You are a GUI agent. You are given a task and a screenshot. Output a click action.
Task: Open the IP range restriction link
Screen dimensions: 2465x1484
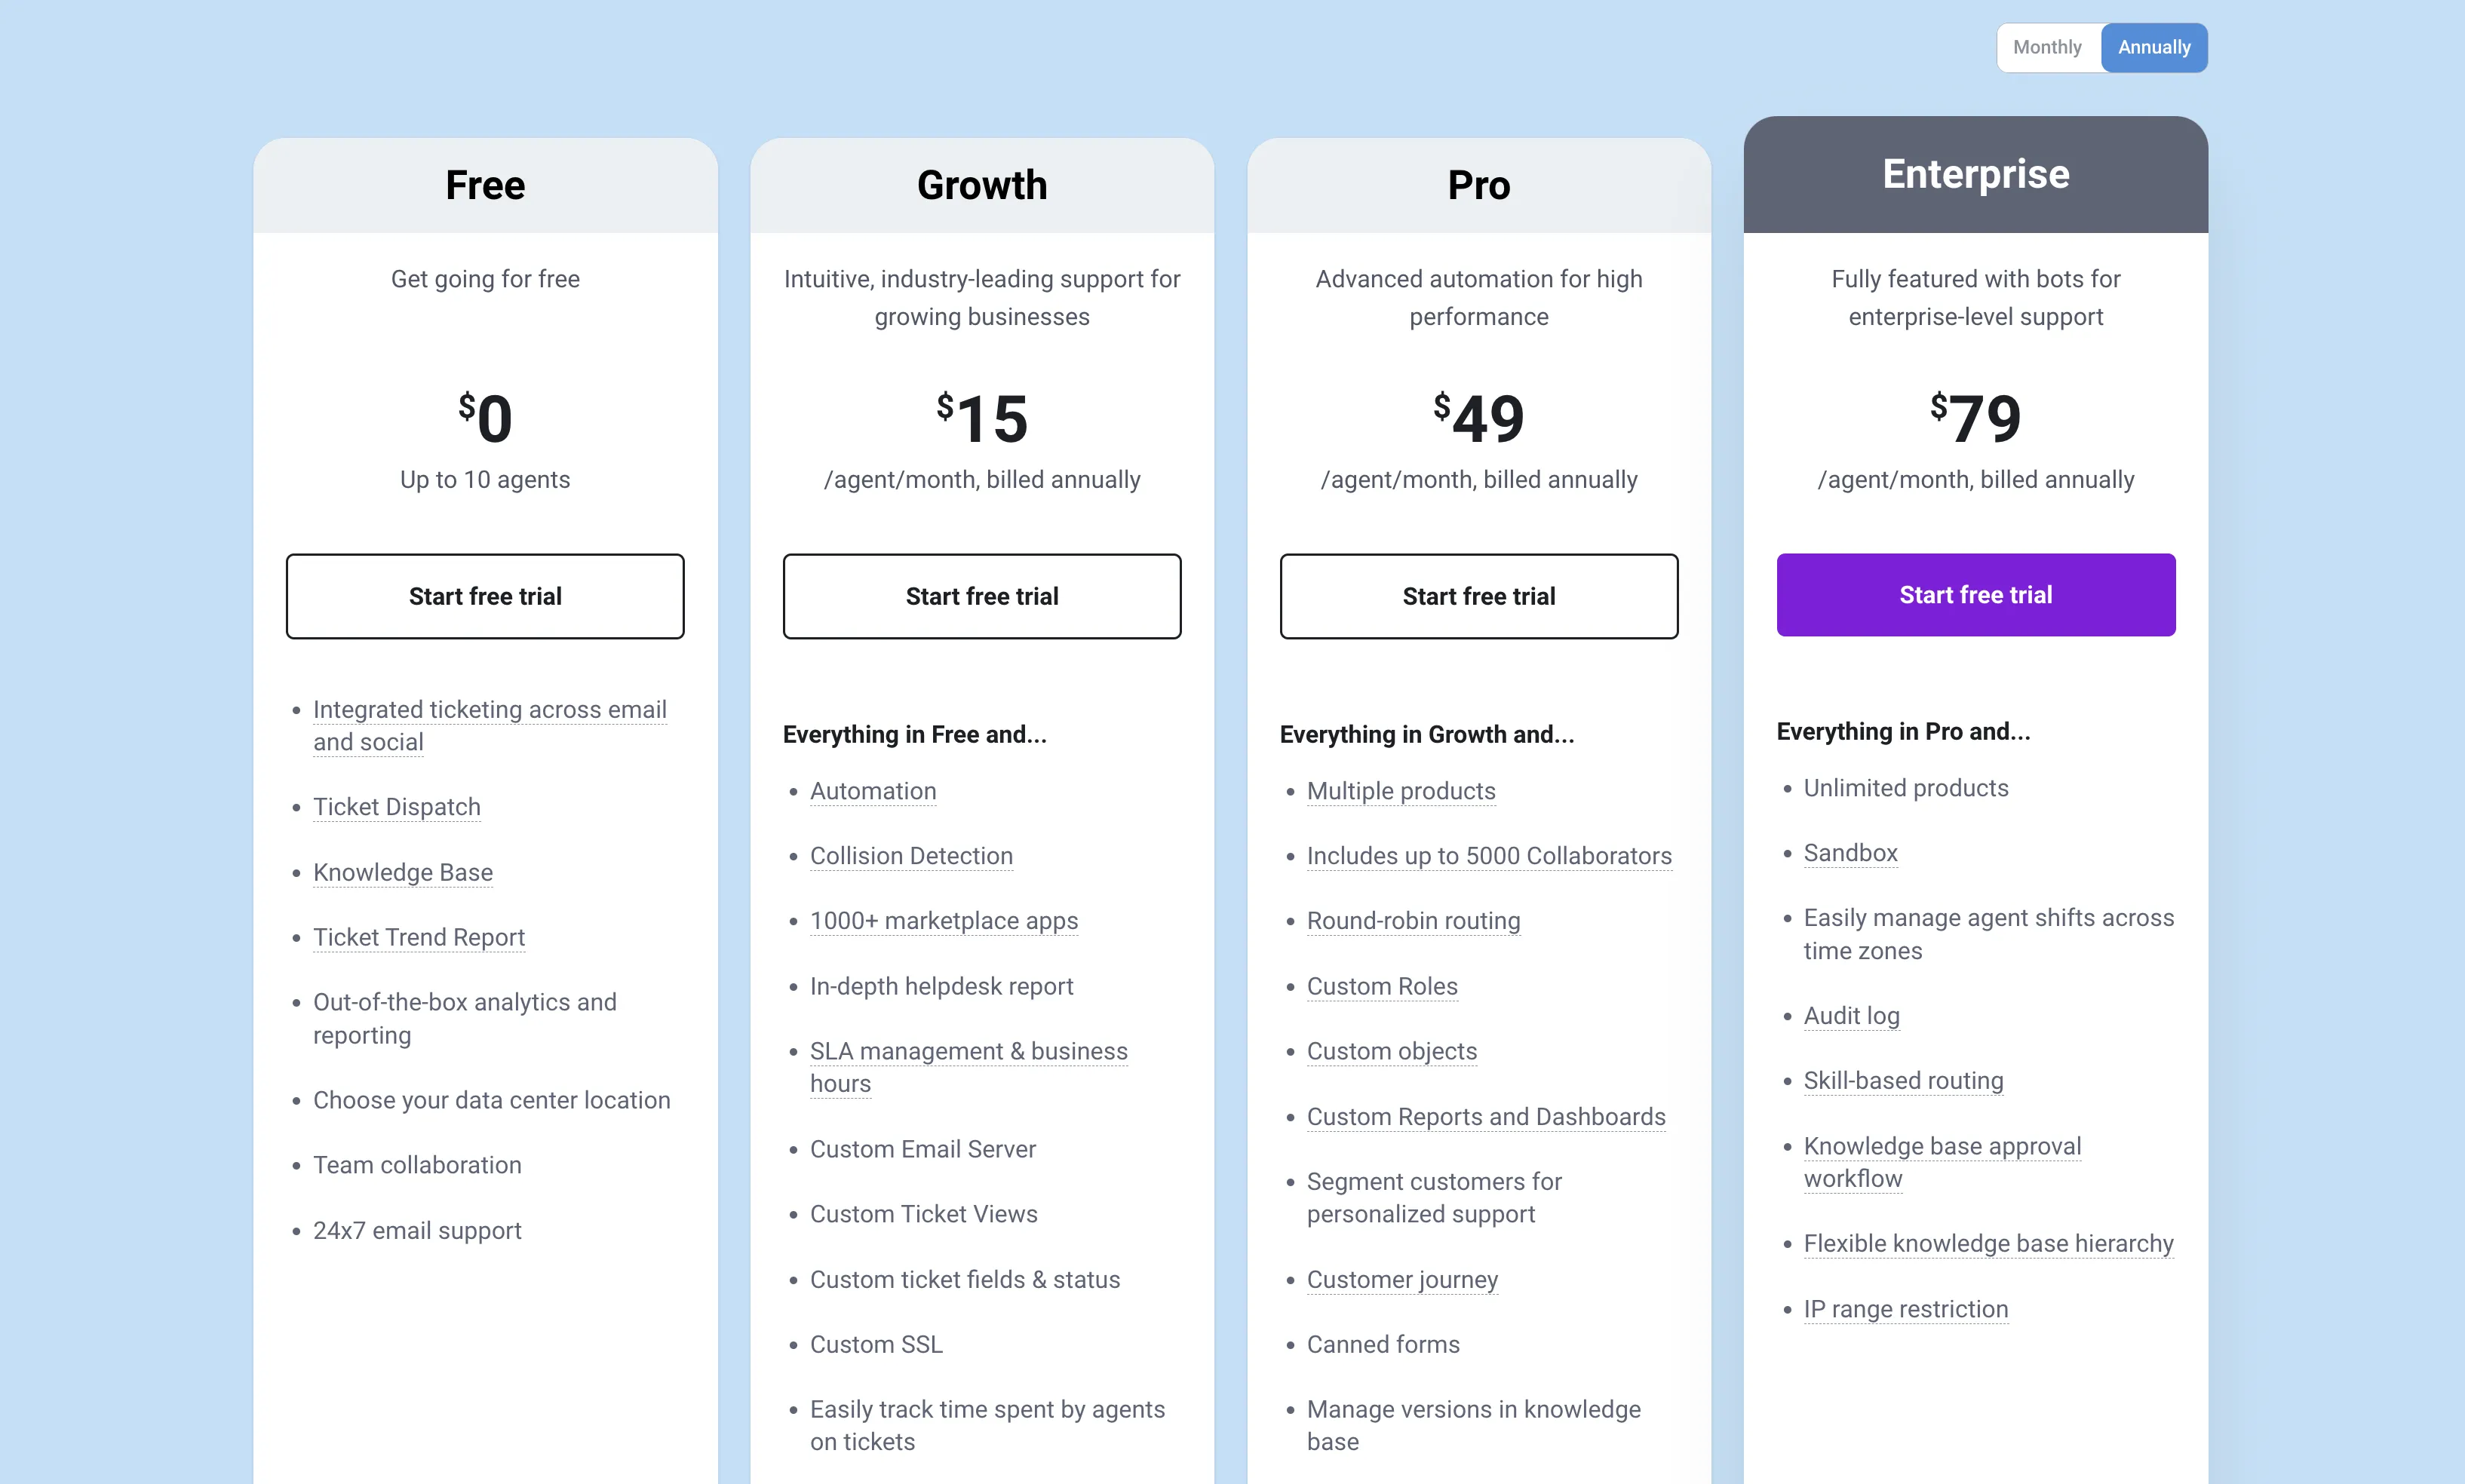click(x=1906, y=1309)
